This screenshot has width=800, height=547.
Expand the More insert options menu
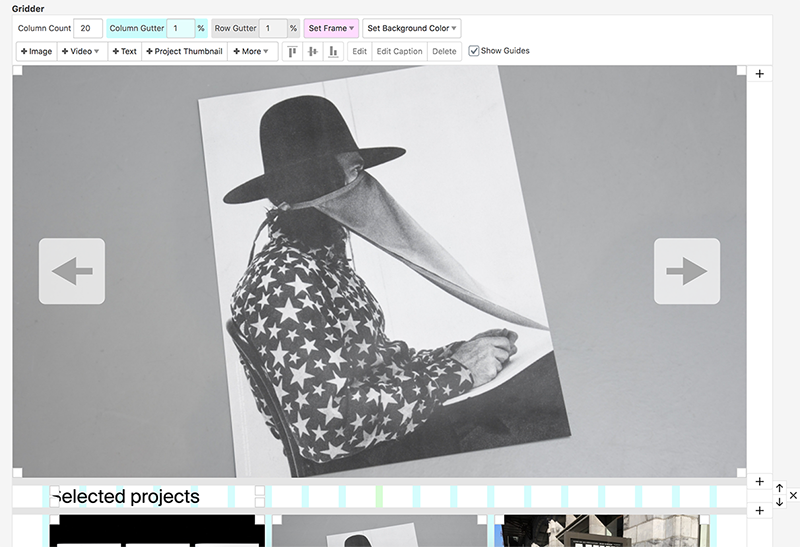pos(252,51)
